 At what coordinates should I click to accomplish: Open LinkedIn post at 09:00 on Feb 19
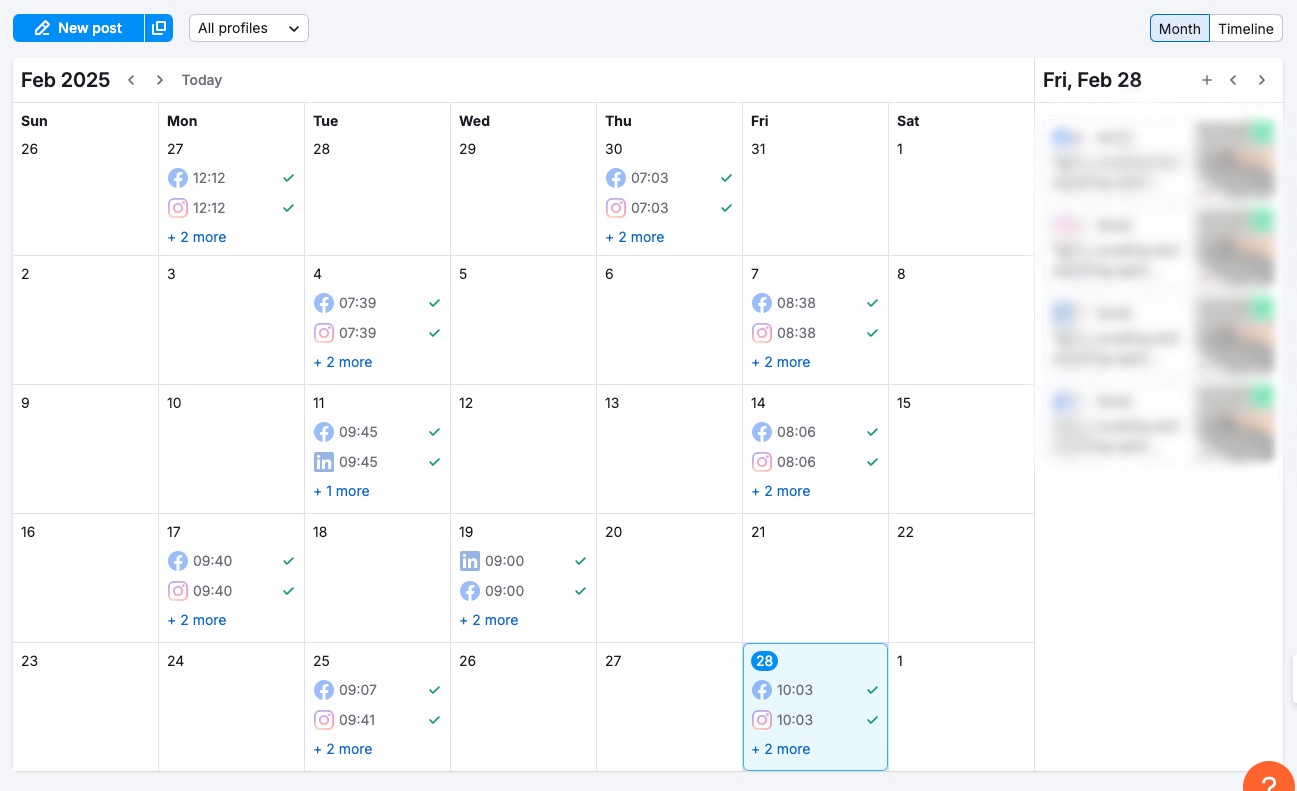(x=523, y=561)
